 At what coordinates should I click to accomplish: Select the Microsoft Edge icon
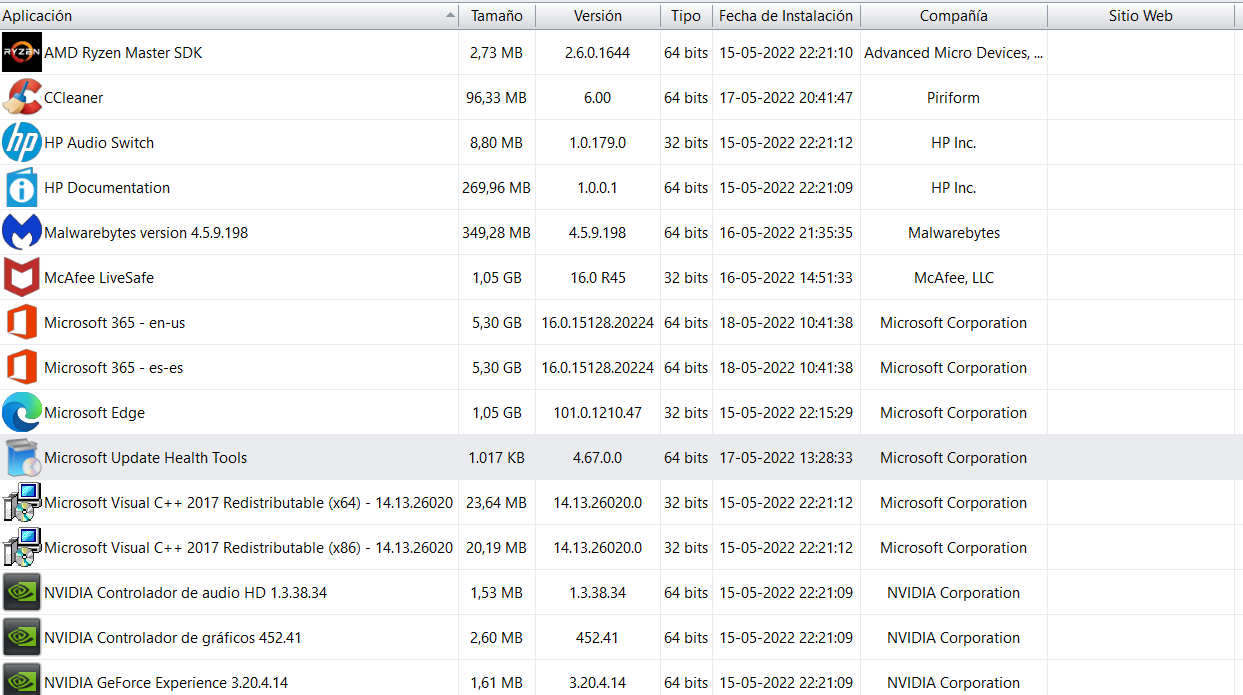coord(22,412)
